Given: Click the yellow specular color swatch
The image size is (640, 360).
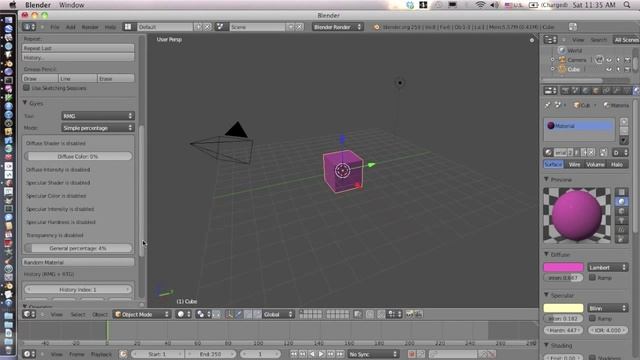Looking at the screenshot, I should (x=563, y=308).
